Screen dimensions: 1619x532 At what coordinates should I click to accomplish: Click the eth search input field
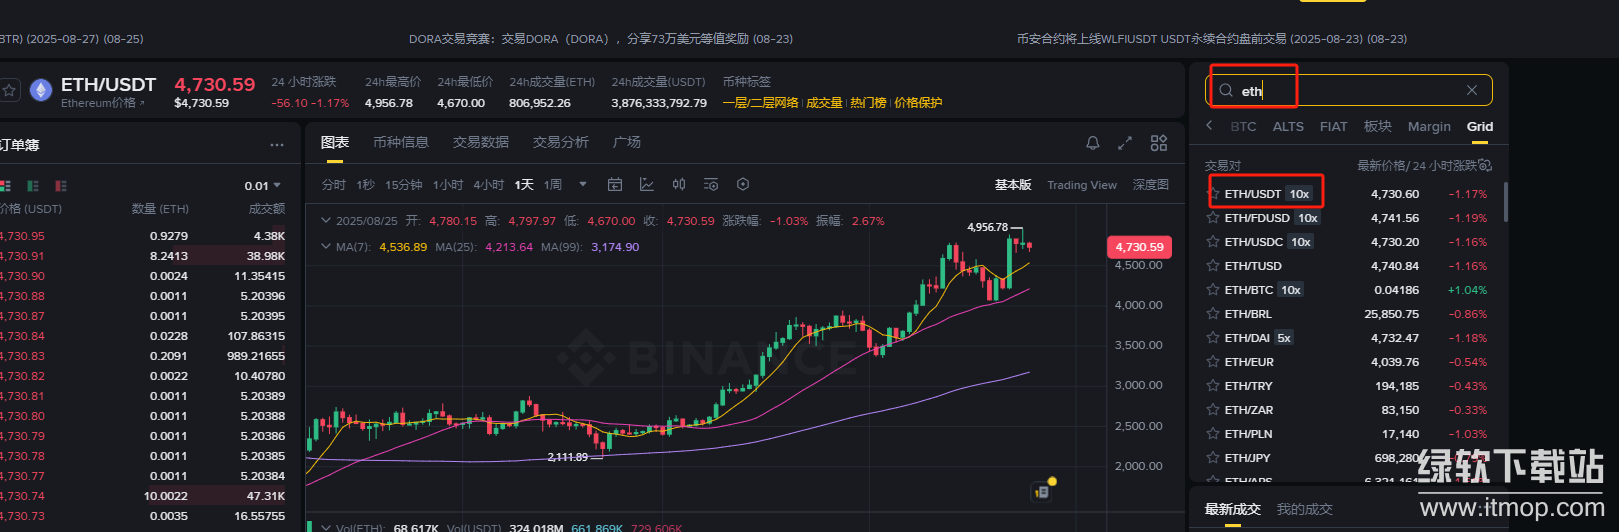click(1350, 90)
